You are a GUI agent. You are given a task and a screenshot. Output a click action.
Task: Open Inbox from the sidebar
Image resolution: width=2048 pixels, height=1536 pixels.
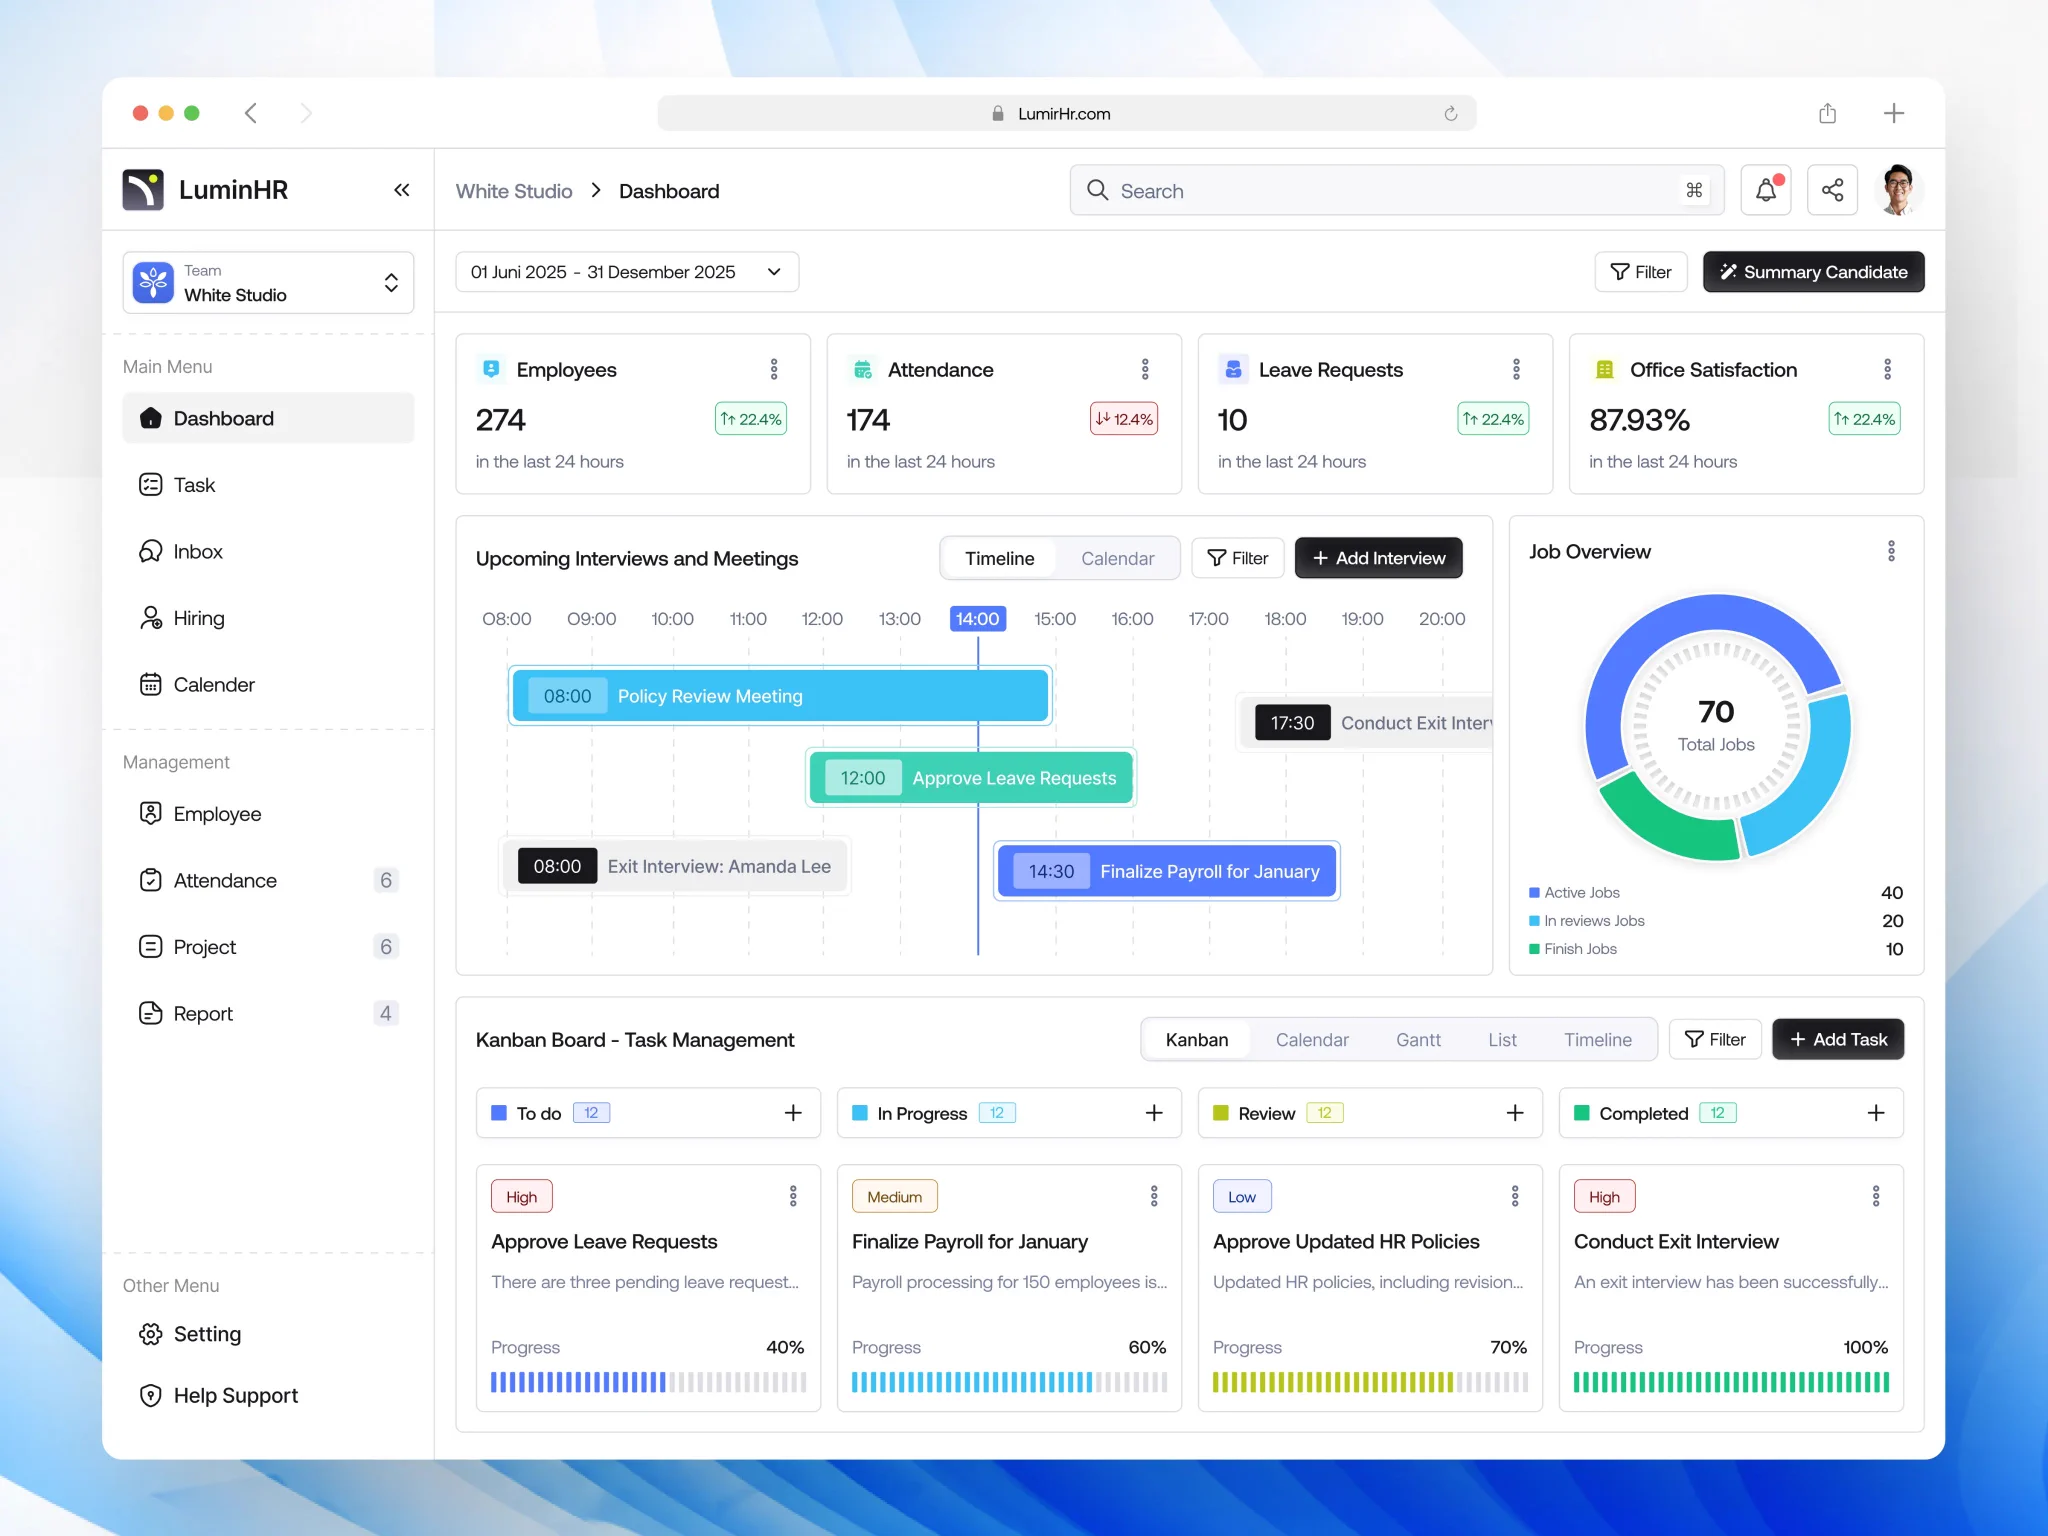pos(268,551)
